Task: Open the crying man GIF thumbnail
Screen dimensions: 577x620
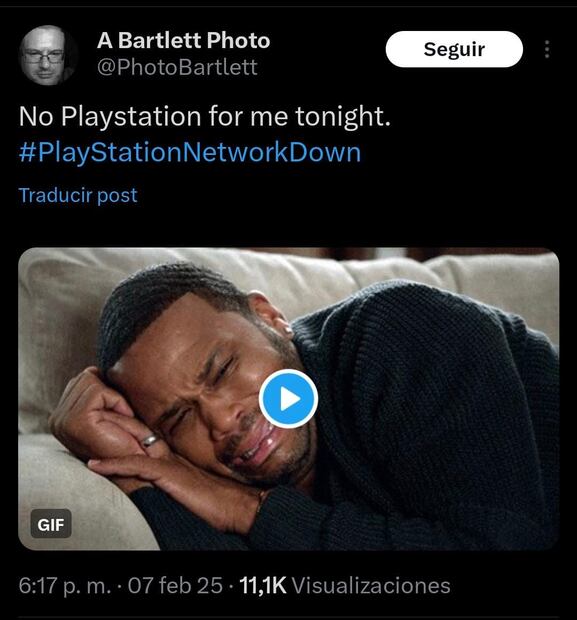Action: click(288, 399)
